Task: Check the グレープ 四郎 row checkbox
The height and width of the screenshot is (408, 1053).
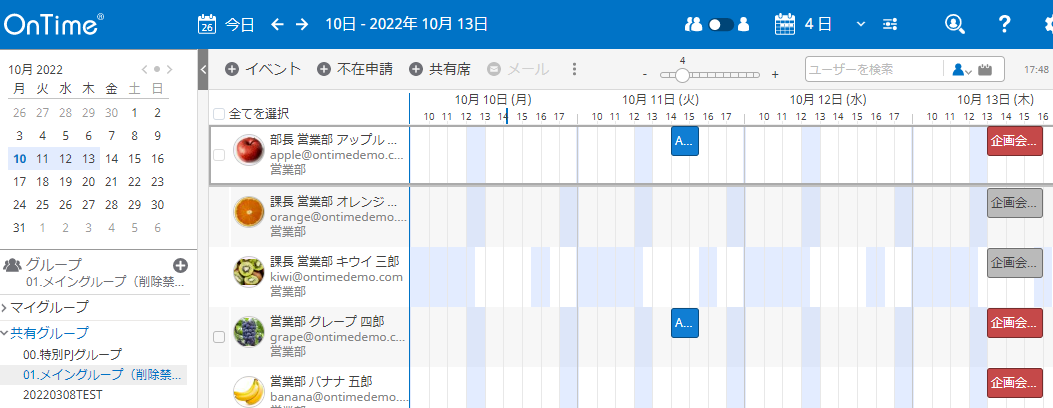Action: point(218,338)
